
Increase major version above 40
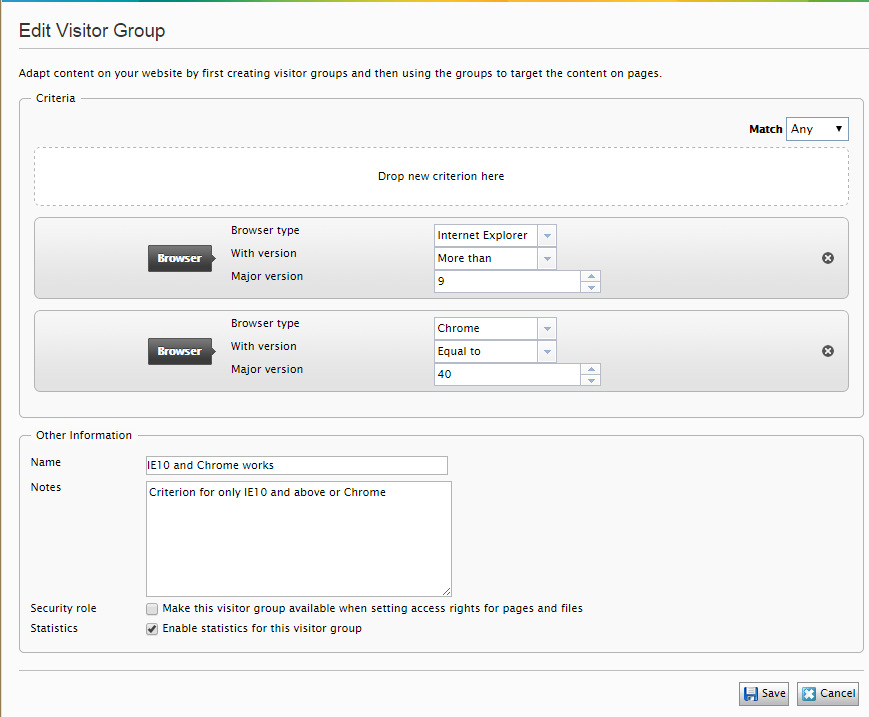(x=591, y=370)
